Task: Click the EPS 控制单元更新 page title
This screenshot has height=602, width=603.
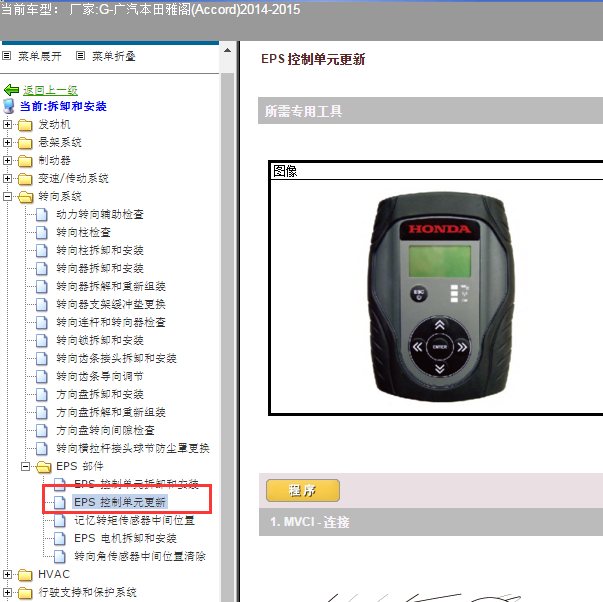Action: pyautogui.click(x=313, y=59)
